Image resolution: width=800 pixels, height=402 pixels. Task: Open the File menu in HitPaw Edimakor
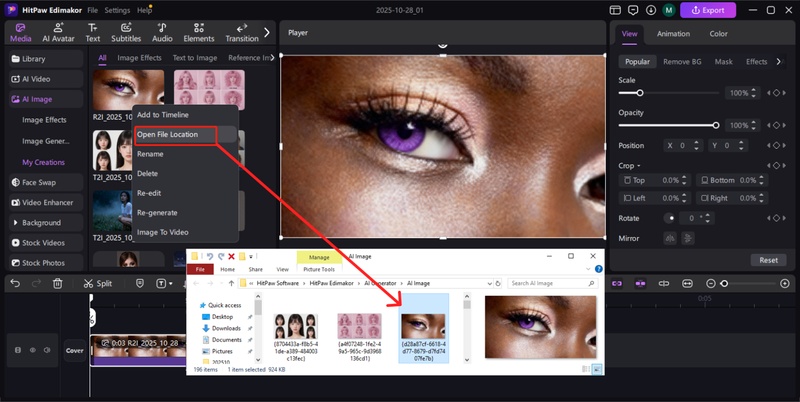[x=92, y=10]
